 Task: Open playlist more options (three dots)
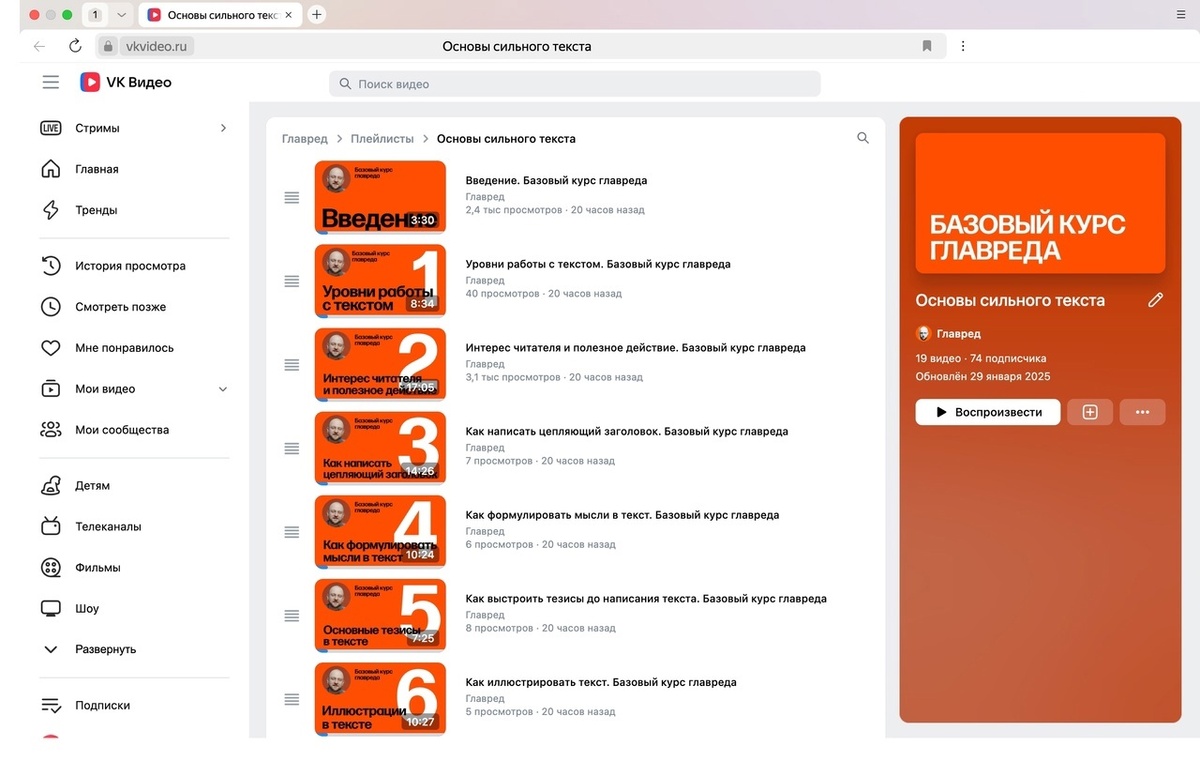(1142, 412)
